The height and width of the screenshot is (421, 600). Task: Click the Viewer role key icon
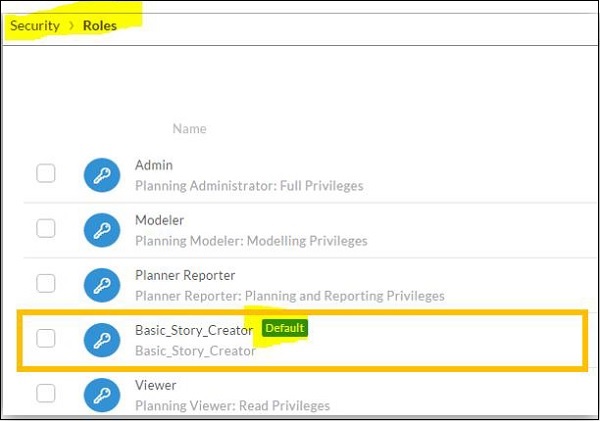pyautogui.click(x=102, y=394)
